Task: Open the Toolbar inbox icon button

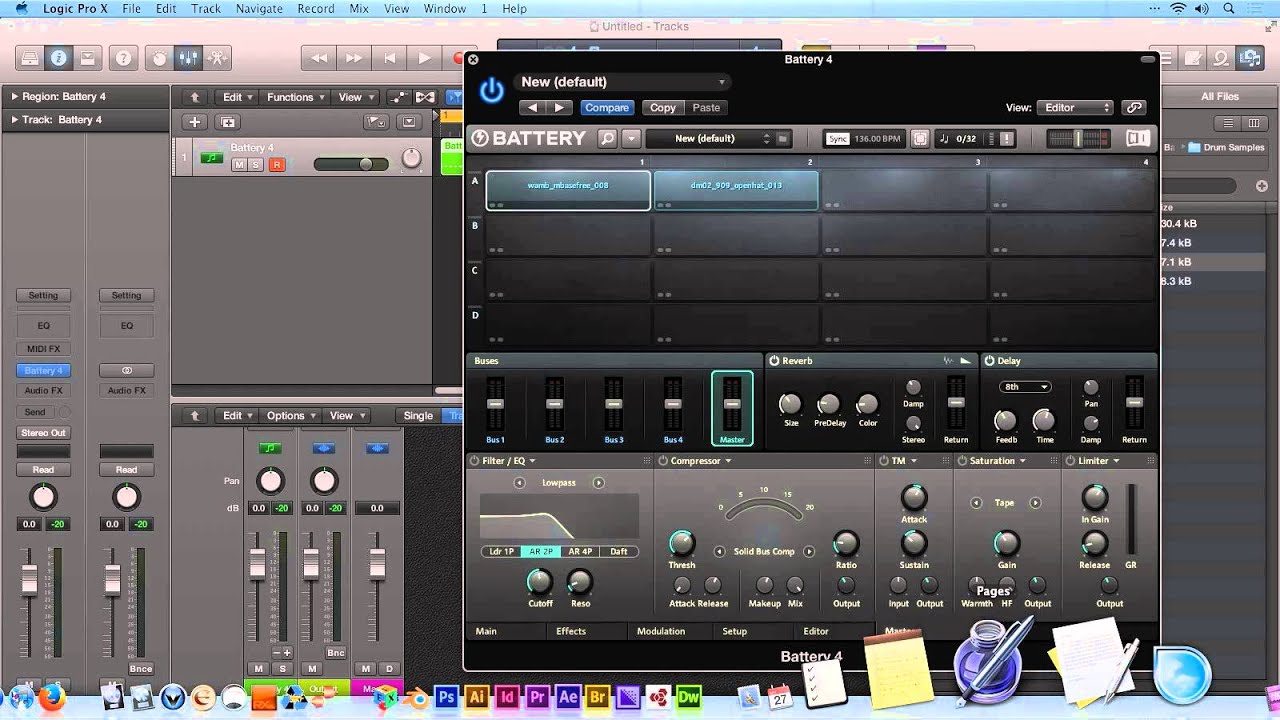Action: (x=88, y=58)
